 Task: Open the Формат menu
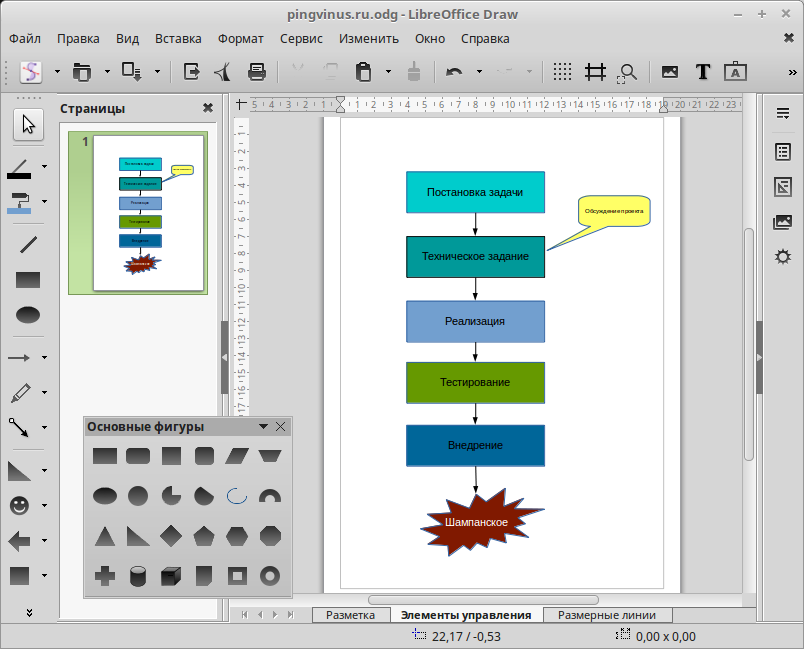click(x=240, y=39)
